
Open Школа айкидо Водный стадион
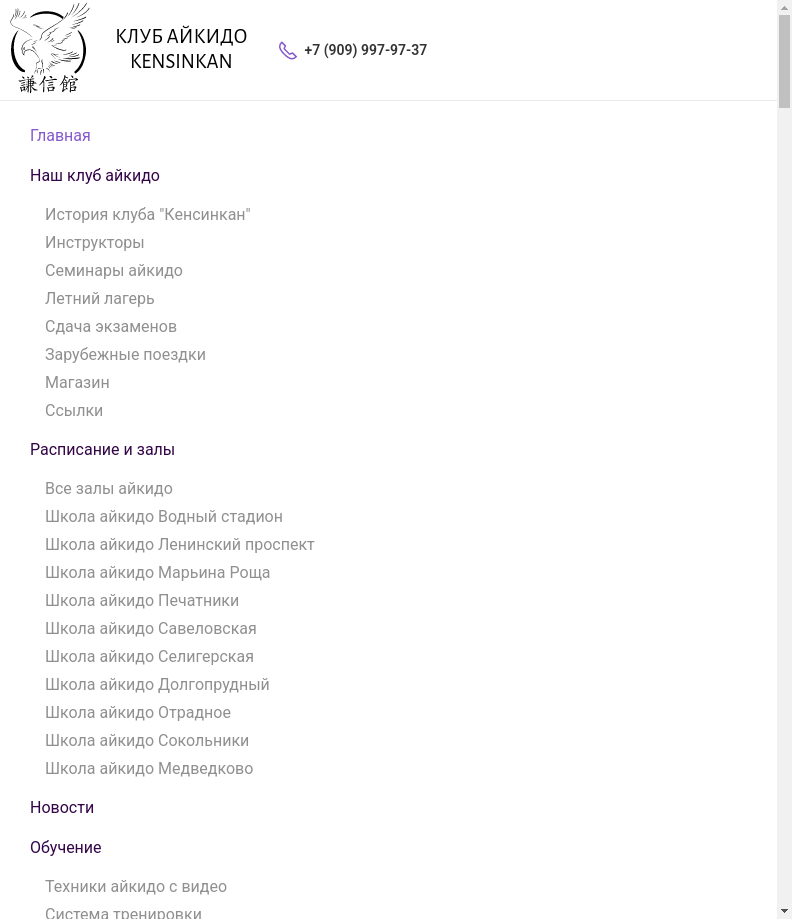point(164,517)
